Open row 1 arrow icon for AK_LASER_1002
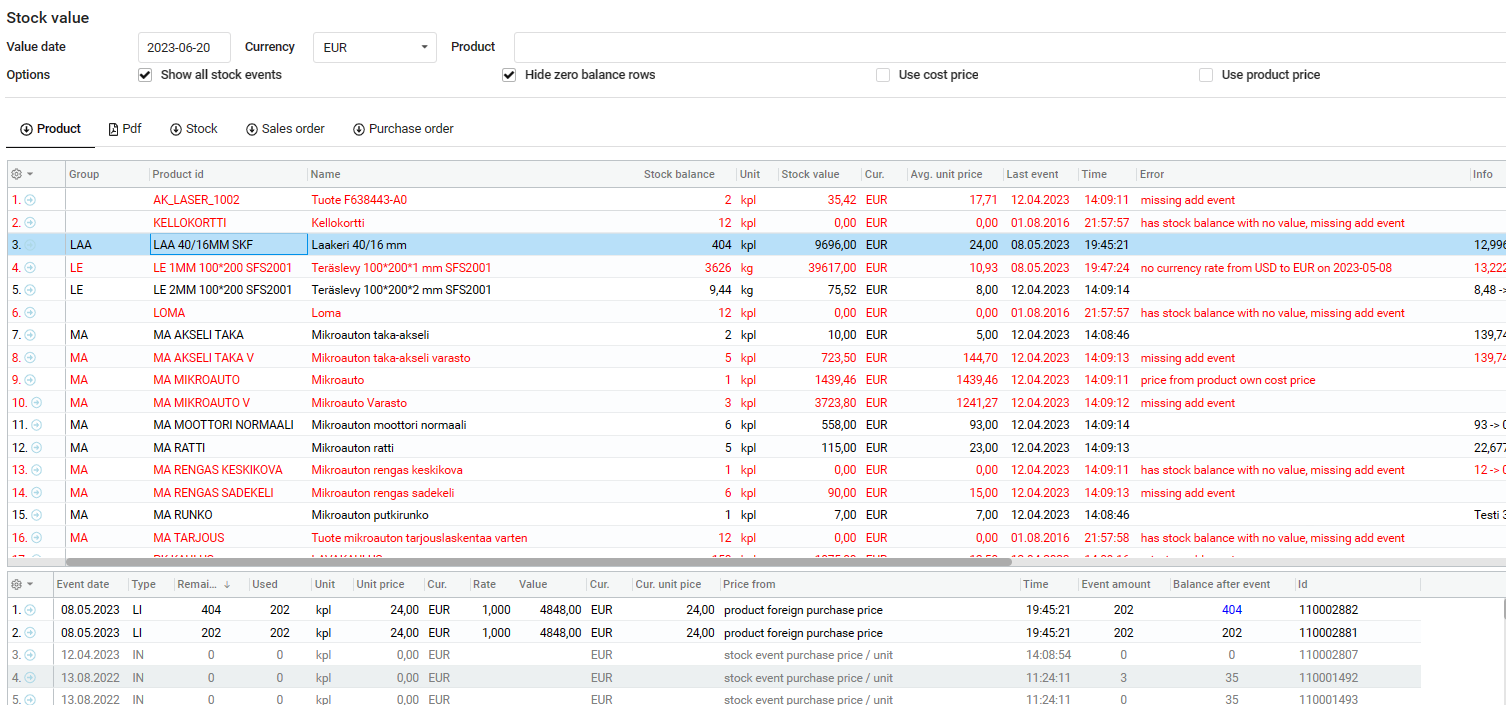This screenshot has height=705, width=1506. click(x=30, y=200)
